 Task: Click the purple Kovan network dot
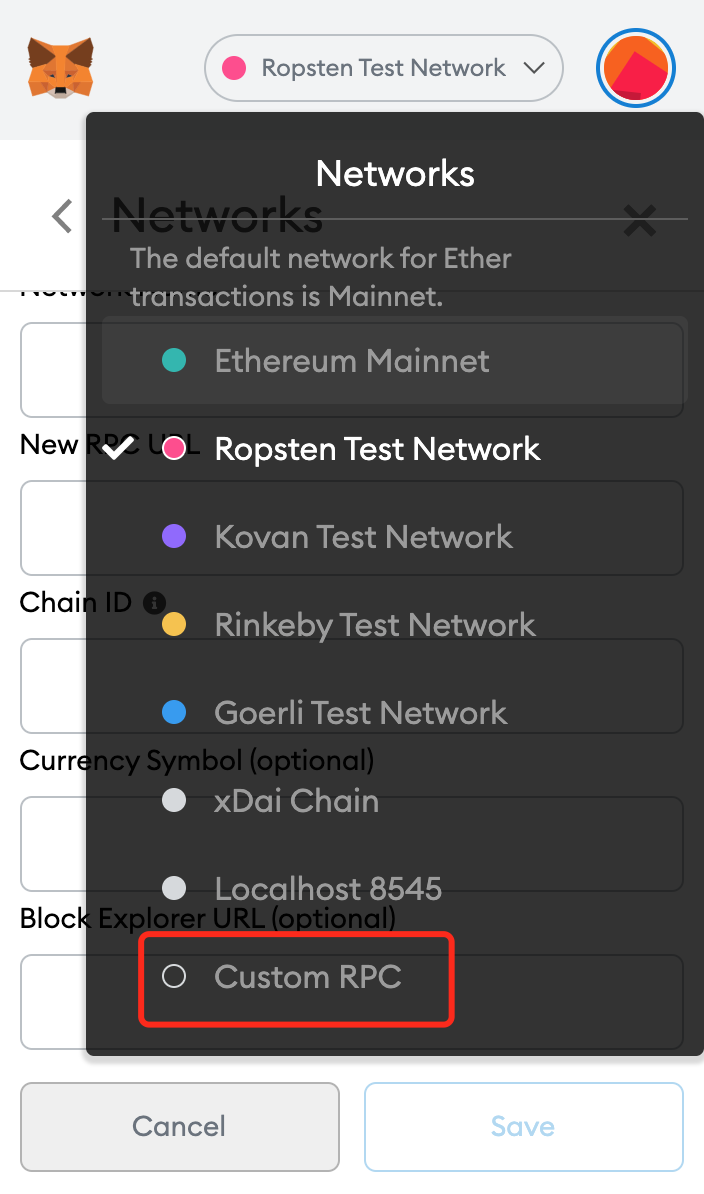pos(174,536)
